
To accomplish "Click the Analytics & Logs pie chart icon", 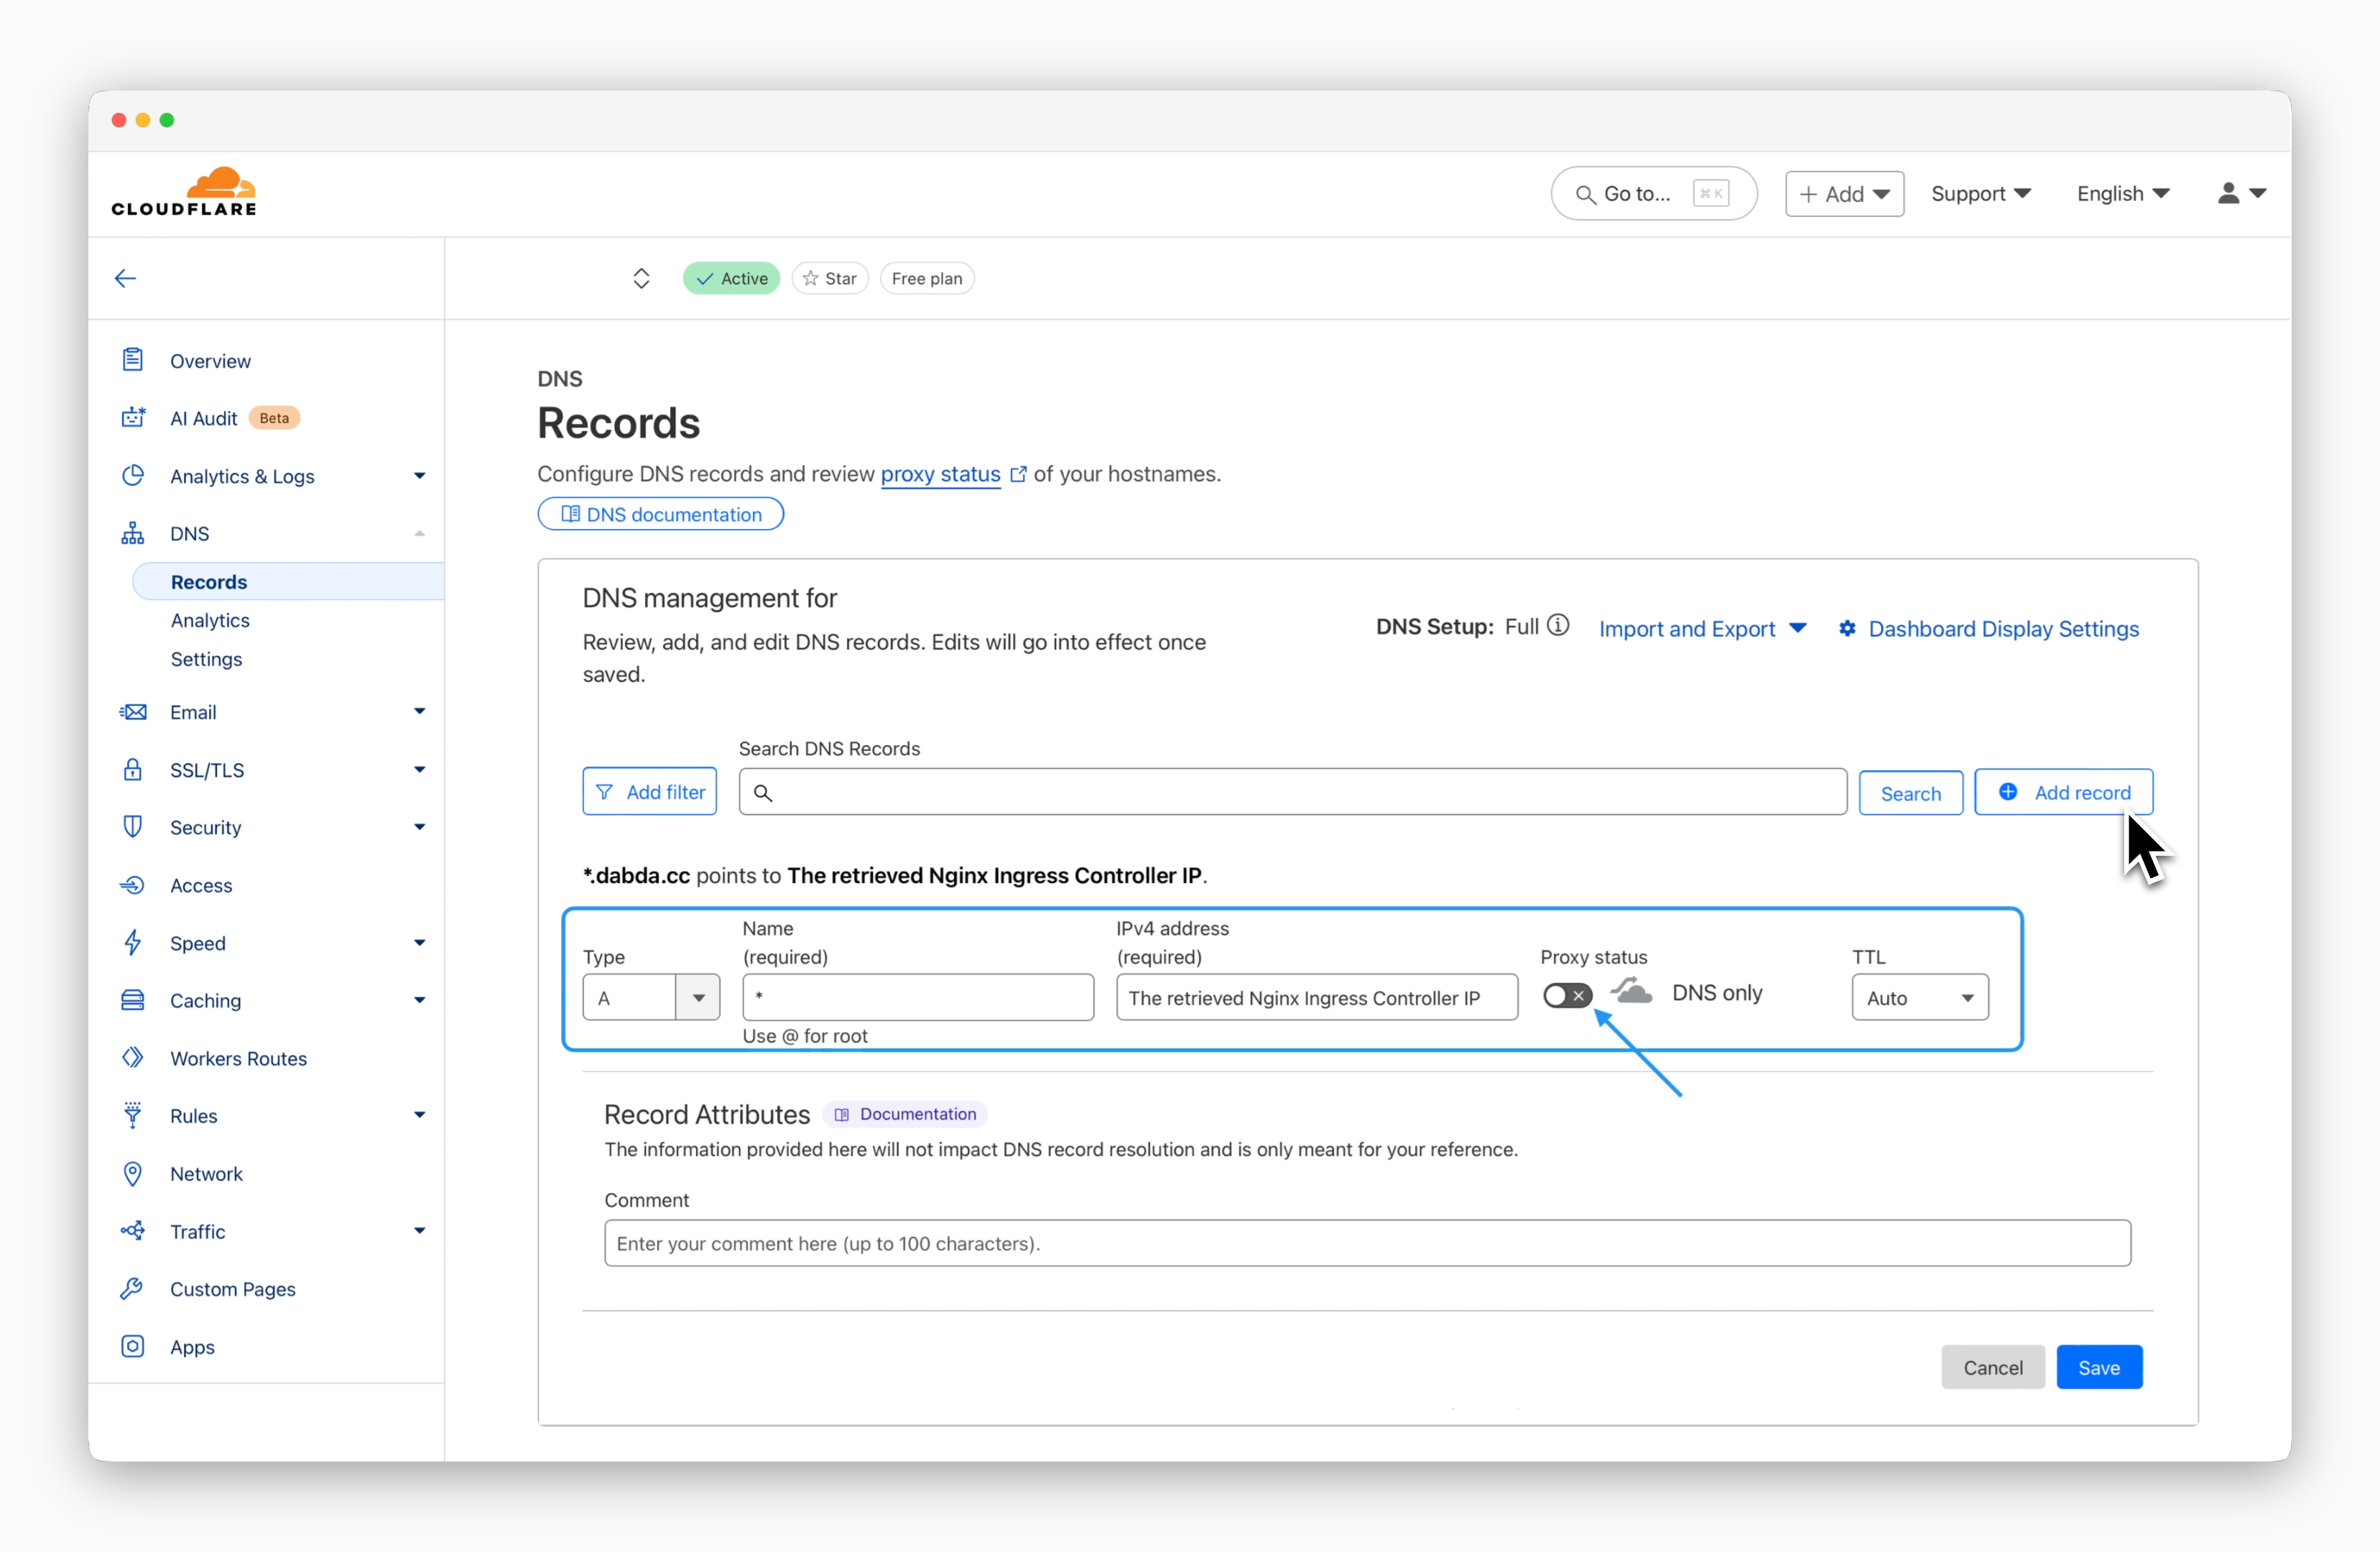I will point(133,475).
